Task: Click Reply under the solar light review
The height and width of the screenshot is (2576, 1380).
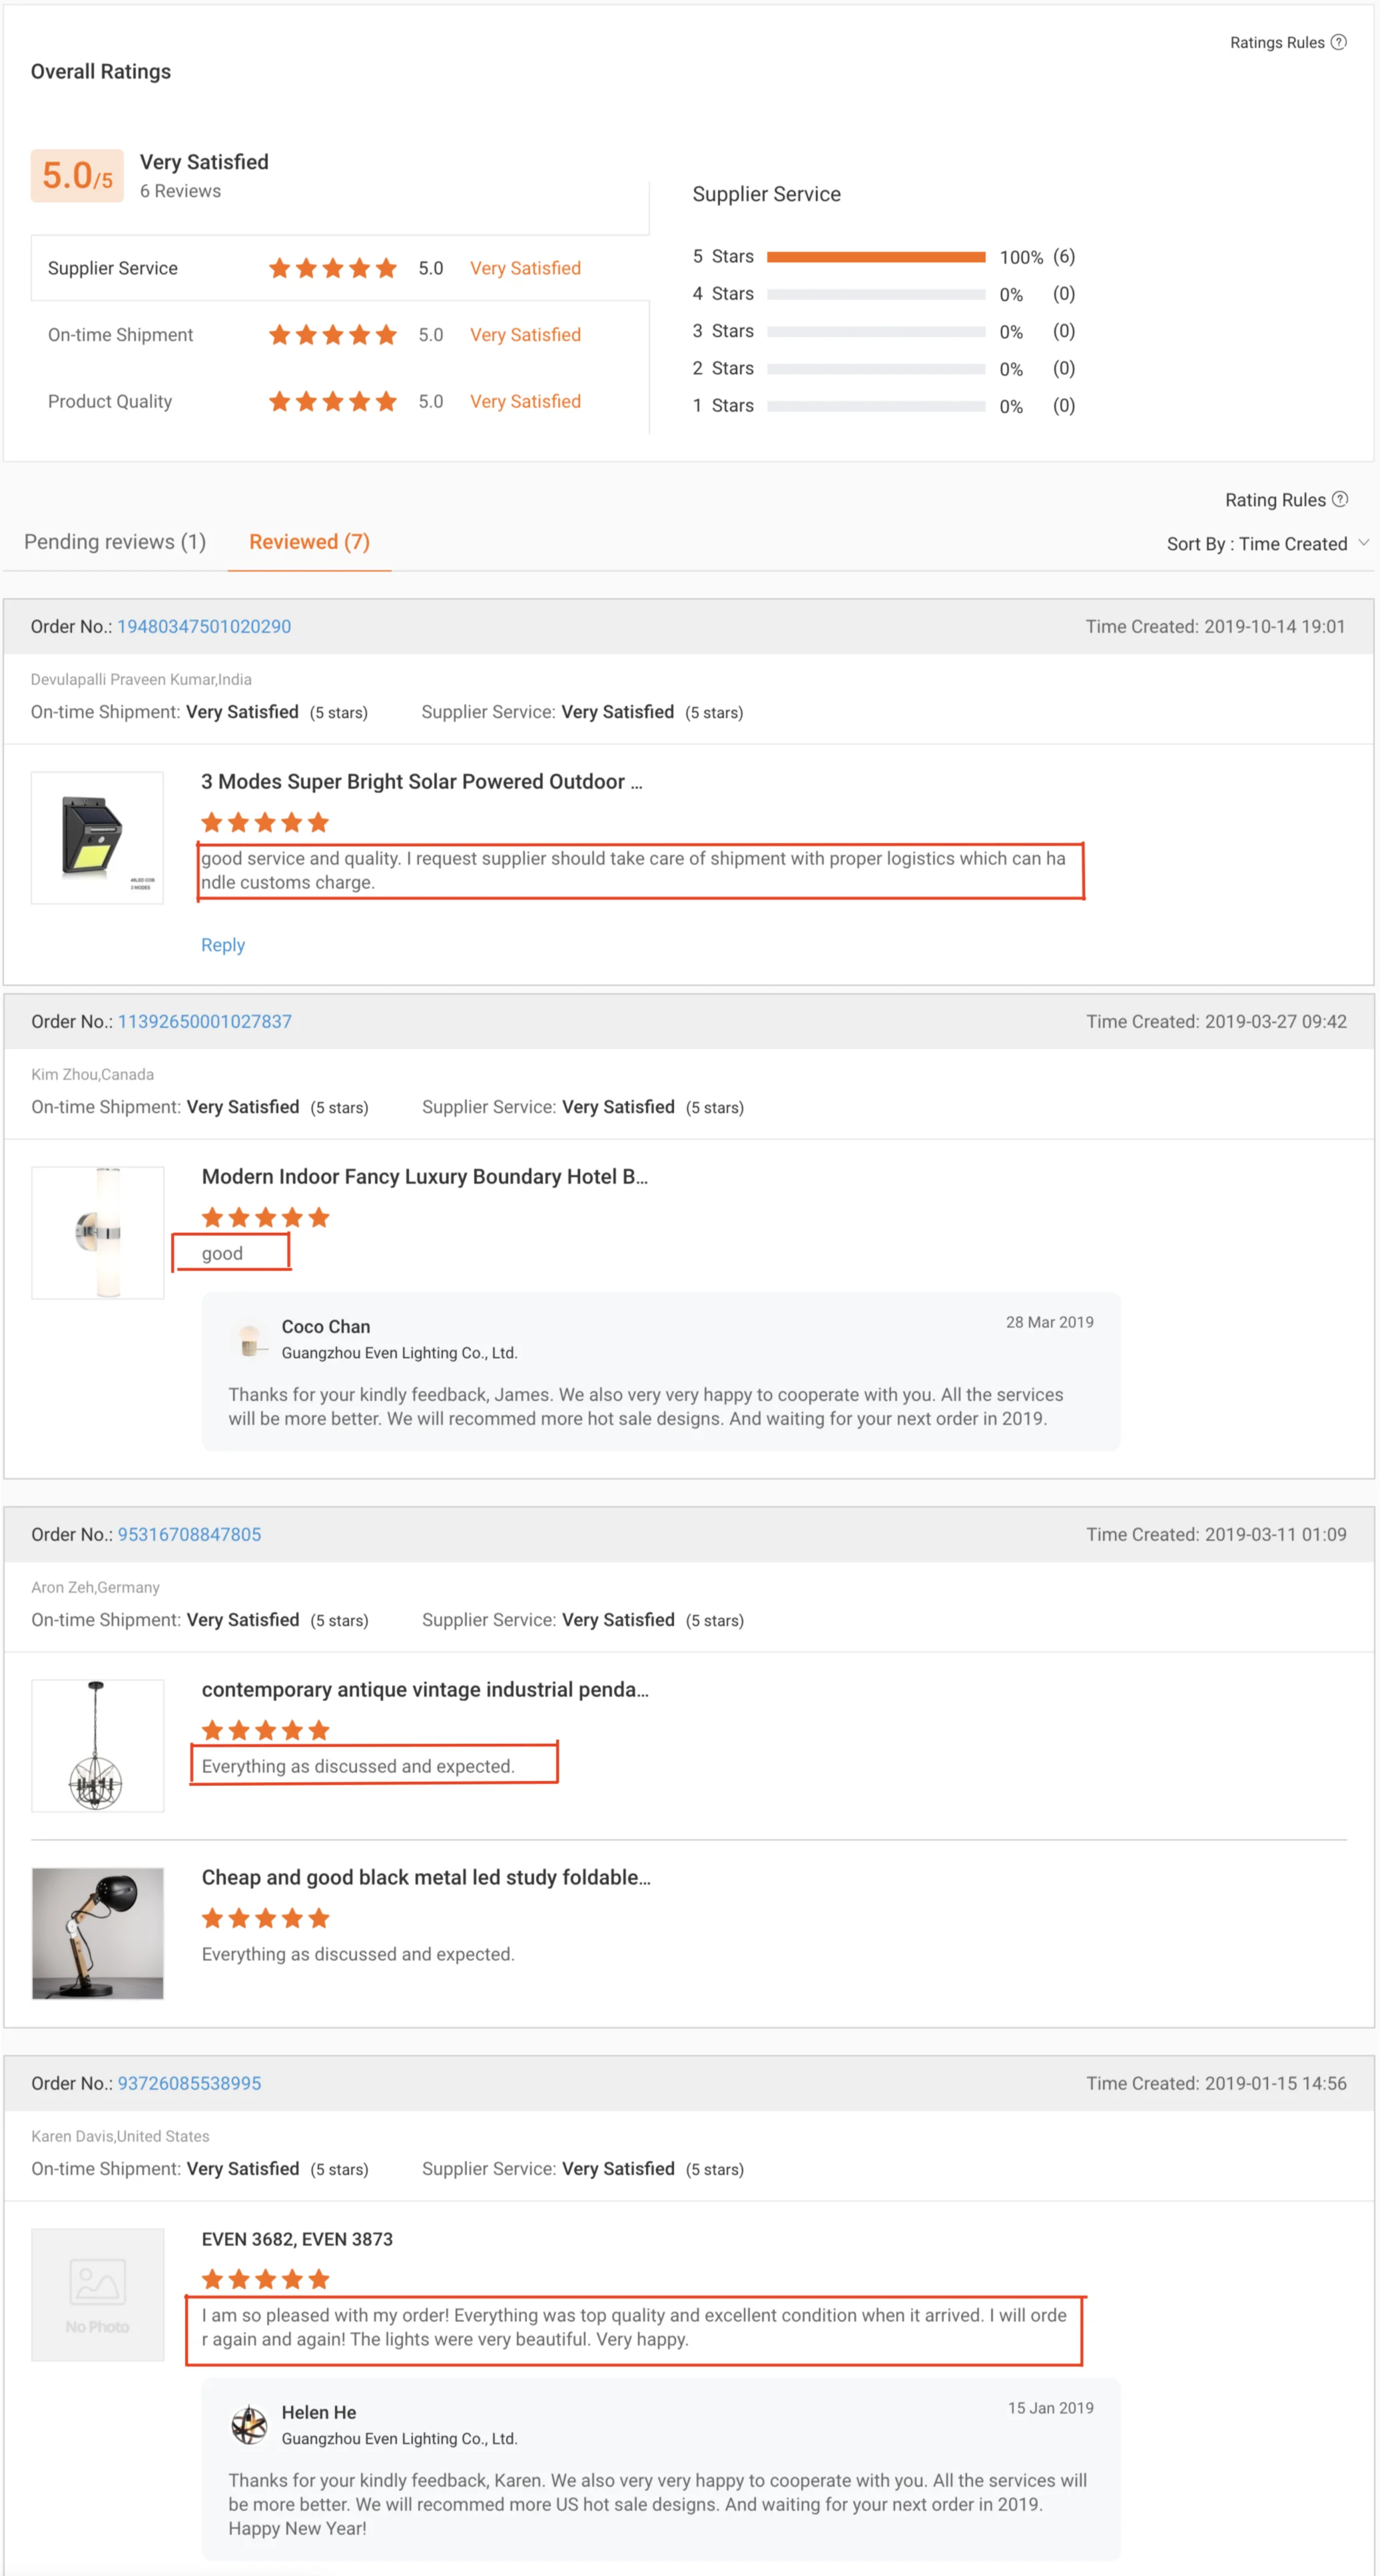Action: pos(223,945)
